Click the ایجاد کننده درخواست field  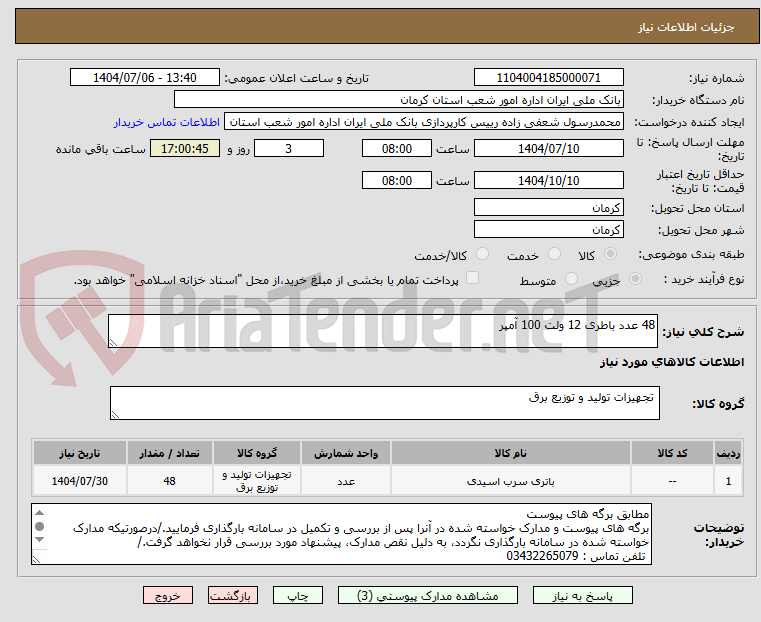(x=424, y=122)
